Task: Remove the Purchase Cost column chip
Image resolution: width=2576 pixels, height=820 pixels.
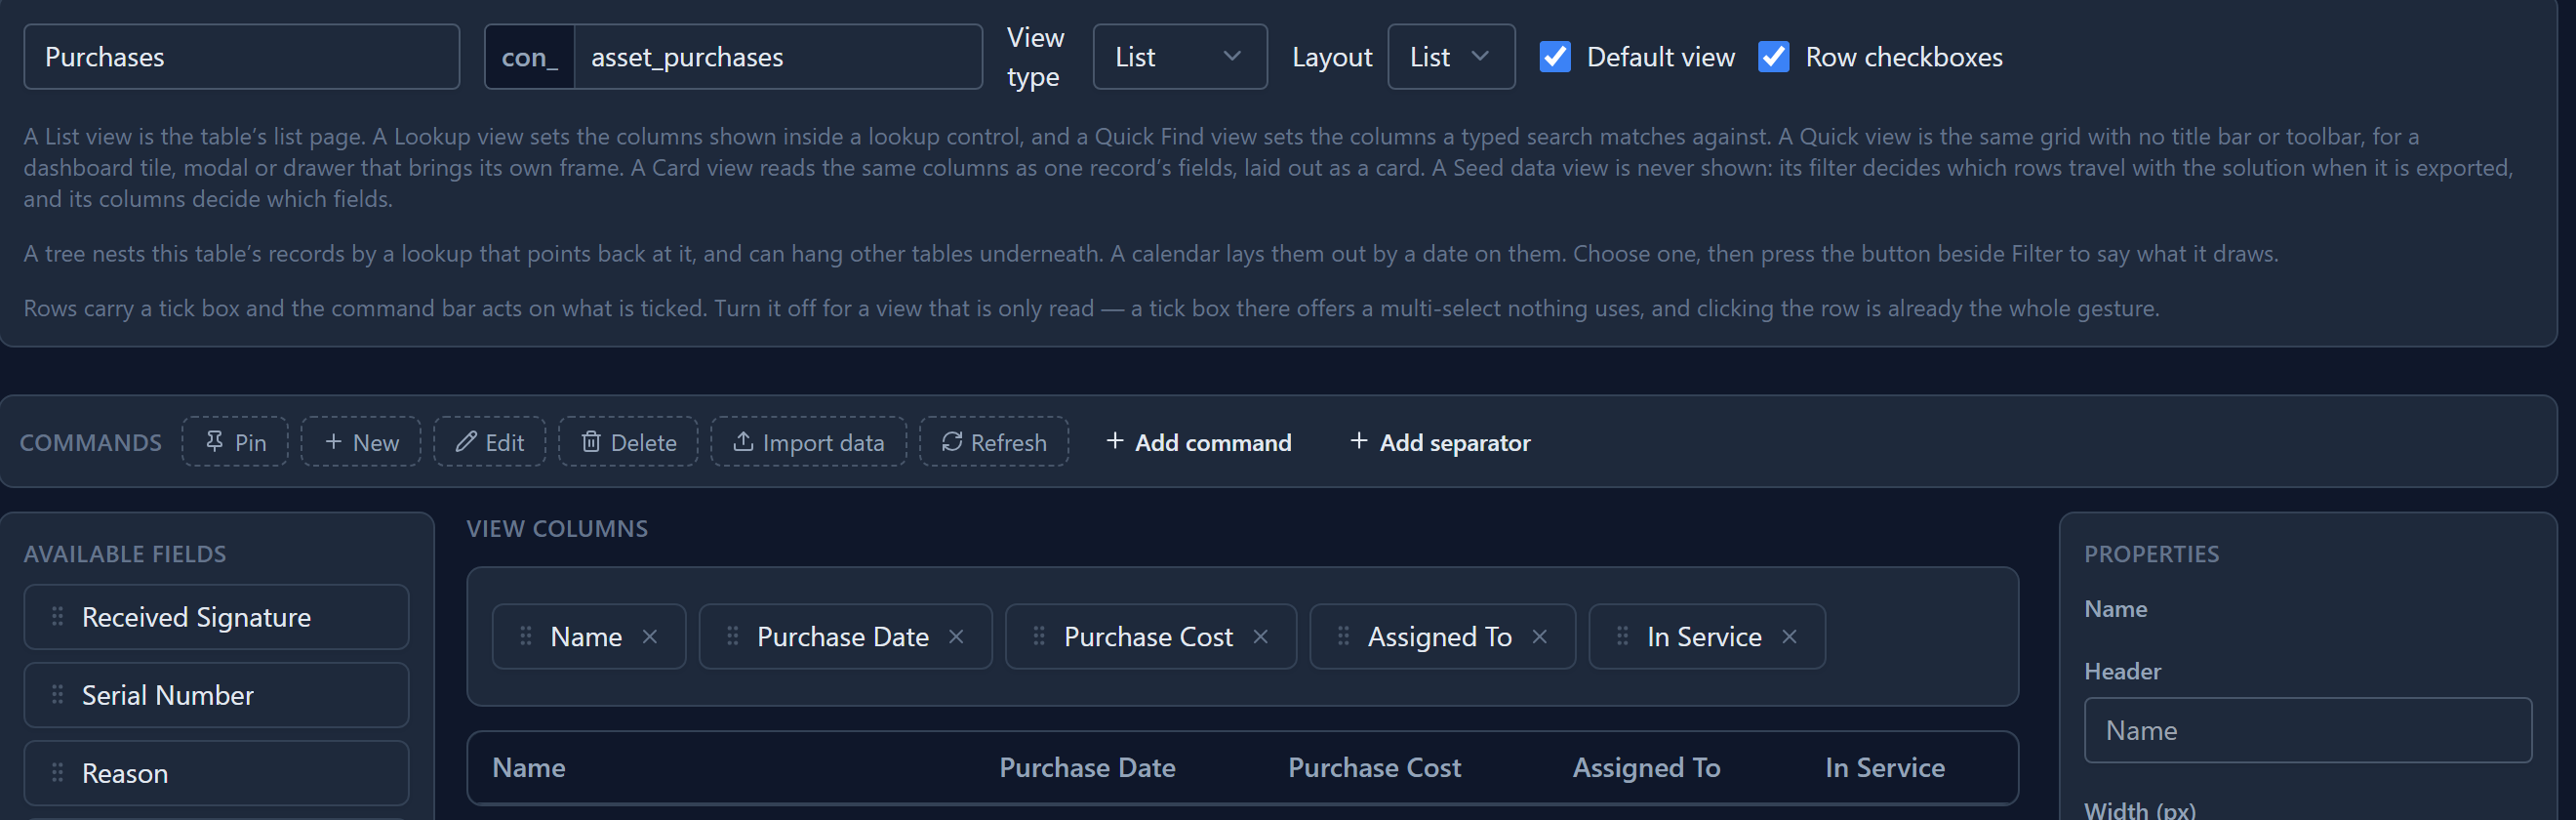Action: (1261, 637)
